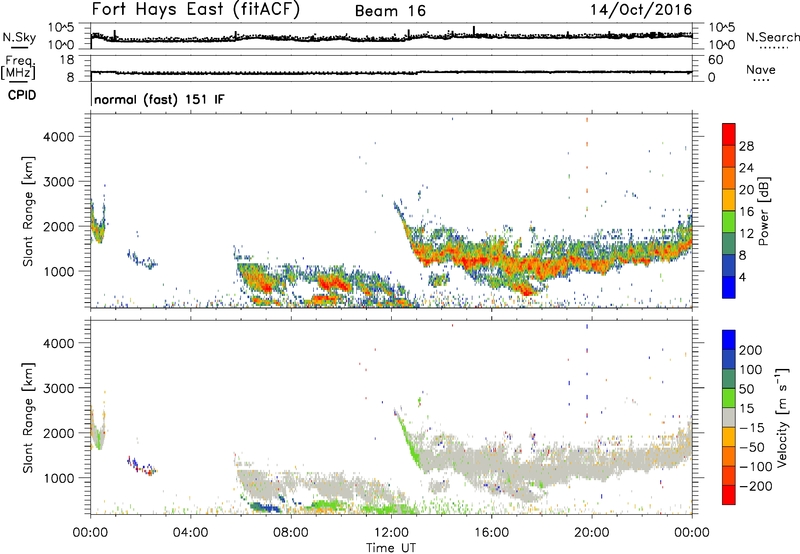
Task: Click the frequency trace line in Freq panel
Action: point(391,72)
